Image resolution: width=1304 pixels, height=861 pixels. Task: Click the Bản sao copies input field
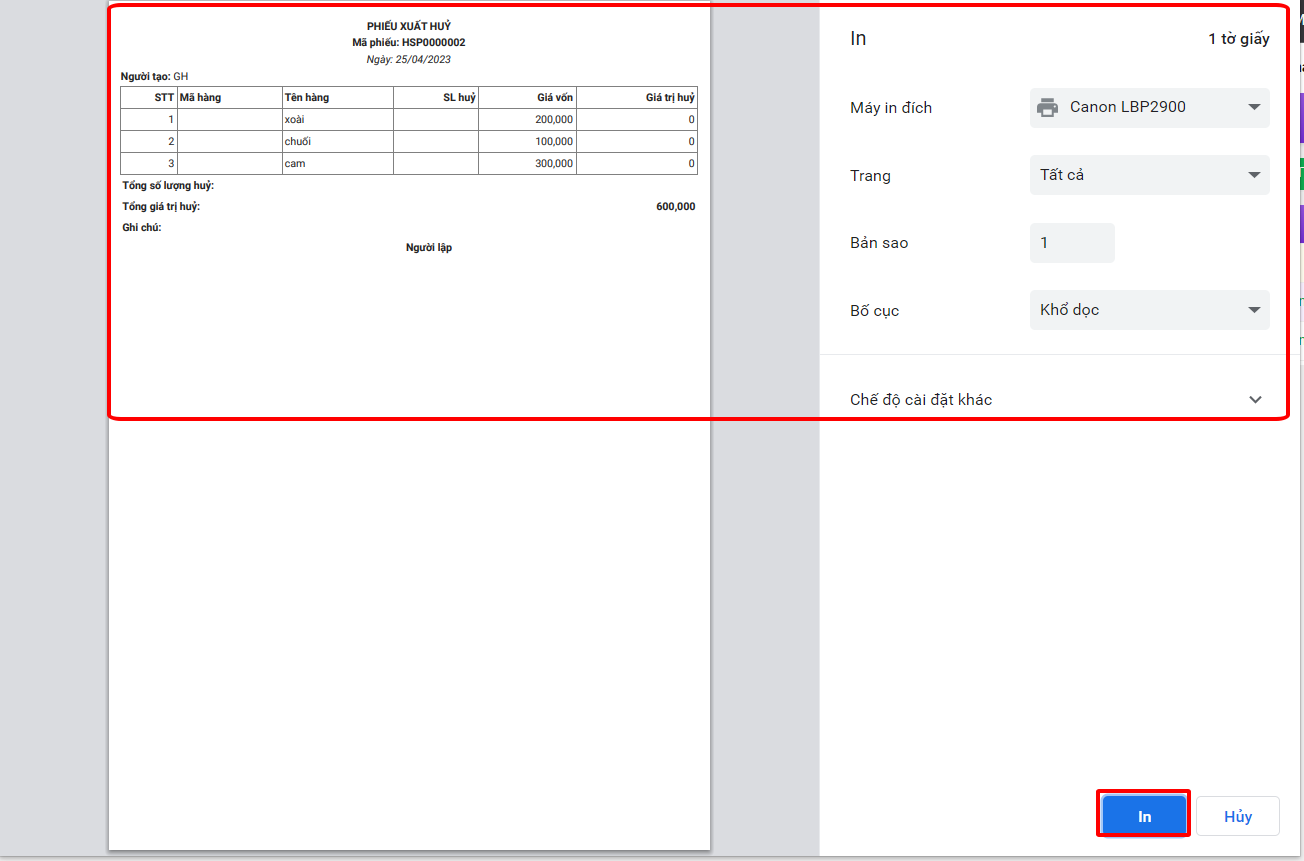point(1072,243)
